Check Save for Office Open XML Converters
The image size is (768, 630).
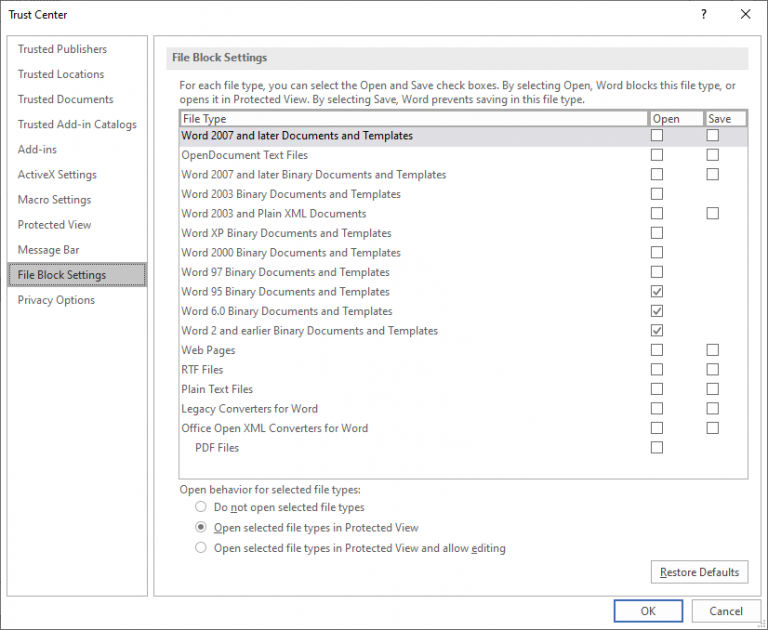coord(713,428)
